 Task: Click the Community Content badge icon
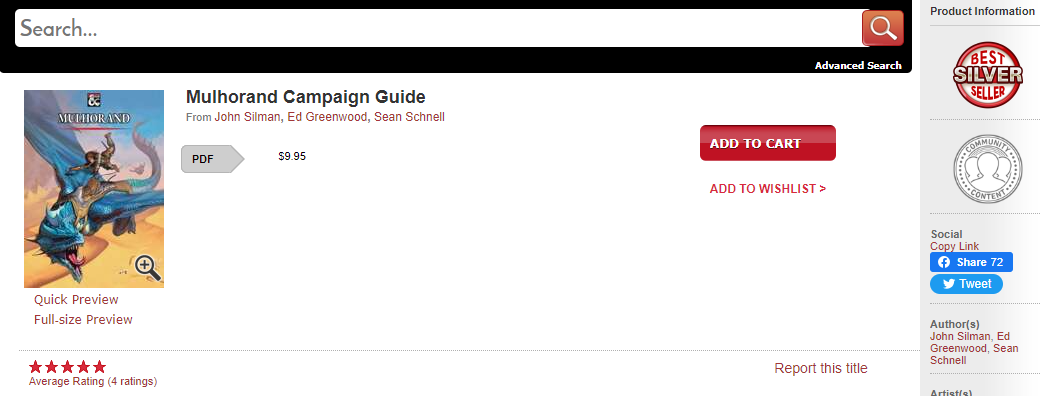987,169
